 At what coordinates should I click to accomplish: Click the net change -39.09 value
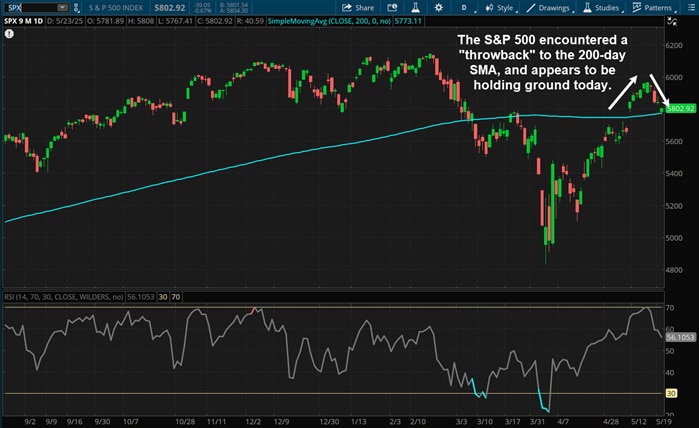point(202,5)
